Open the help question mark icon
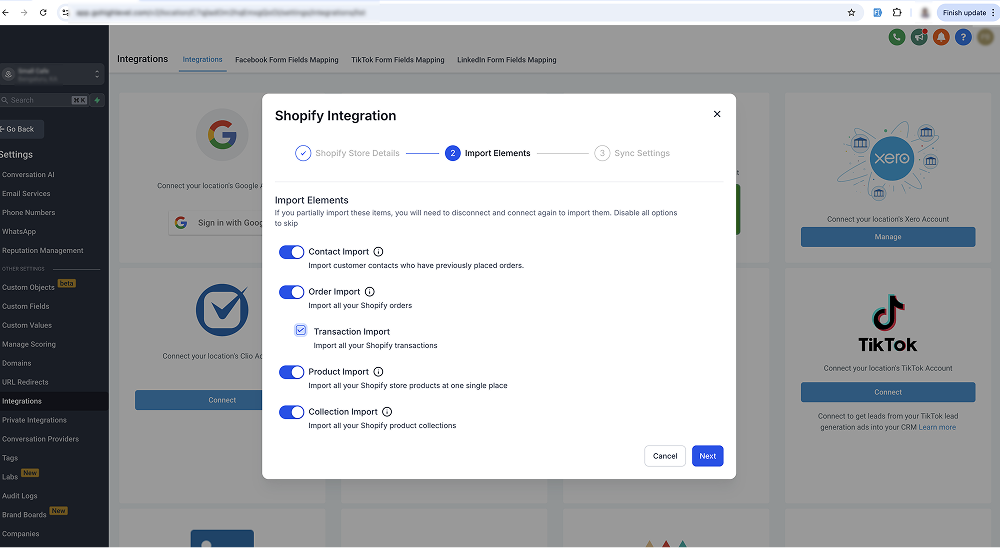The width and height of the screenshot is (1000, 548). 963,37
